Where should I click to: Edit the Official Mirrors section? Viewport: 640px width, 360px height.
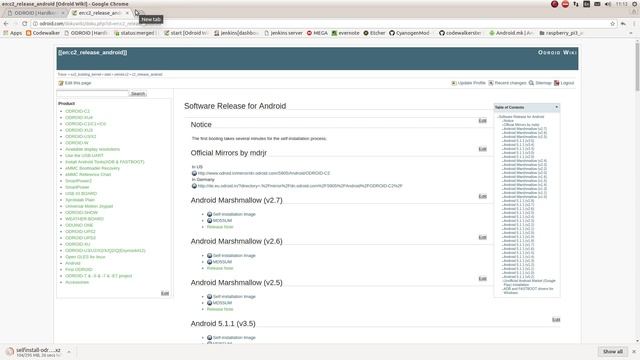coord(482,149)
